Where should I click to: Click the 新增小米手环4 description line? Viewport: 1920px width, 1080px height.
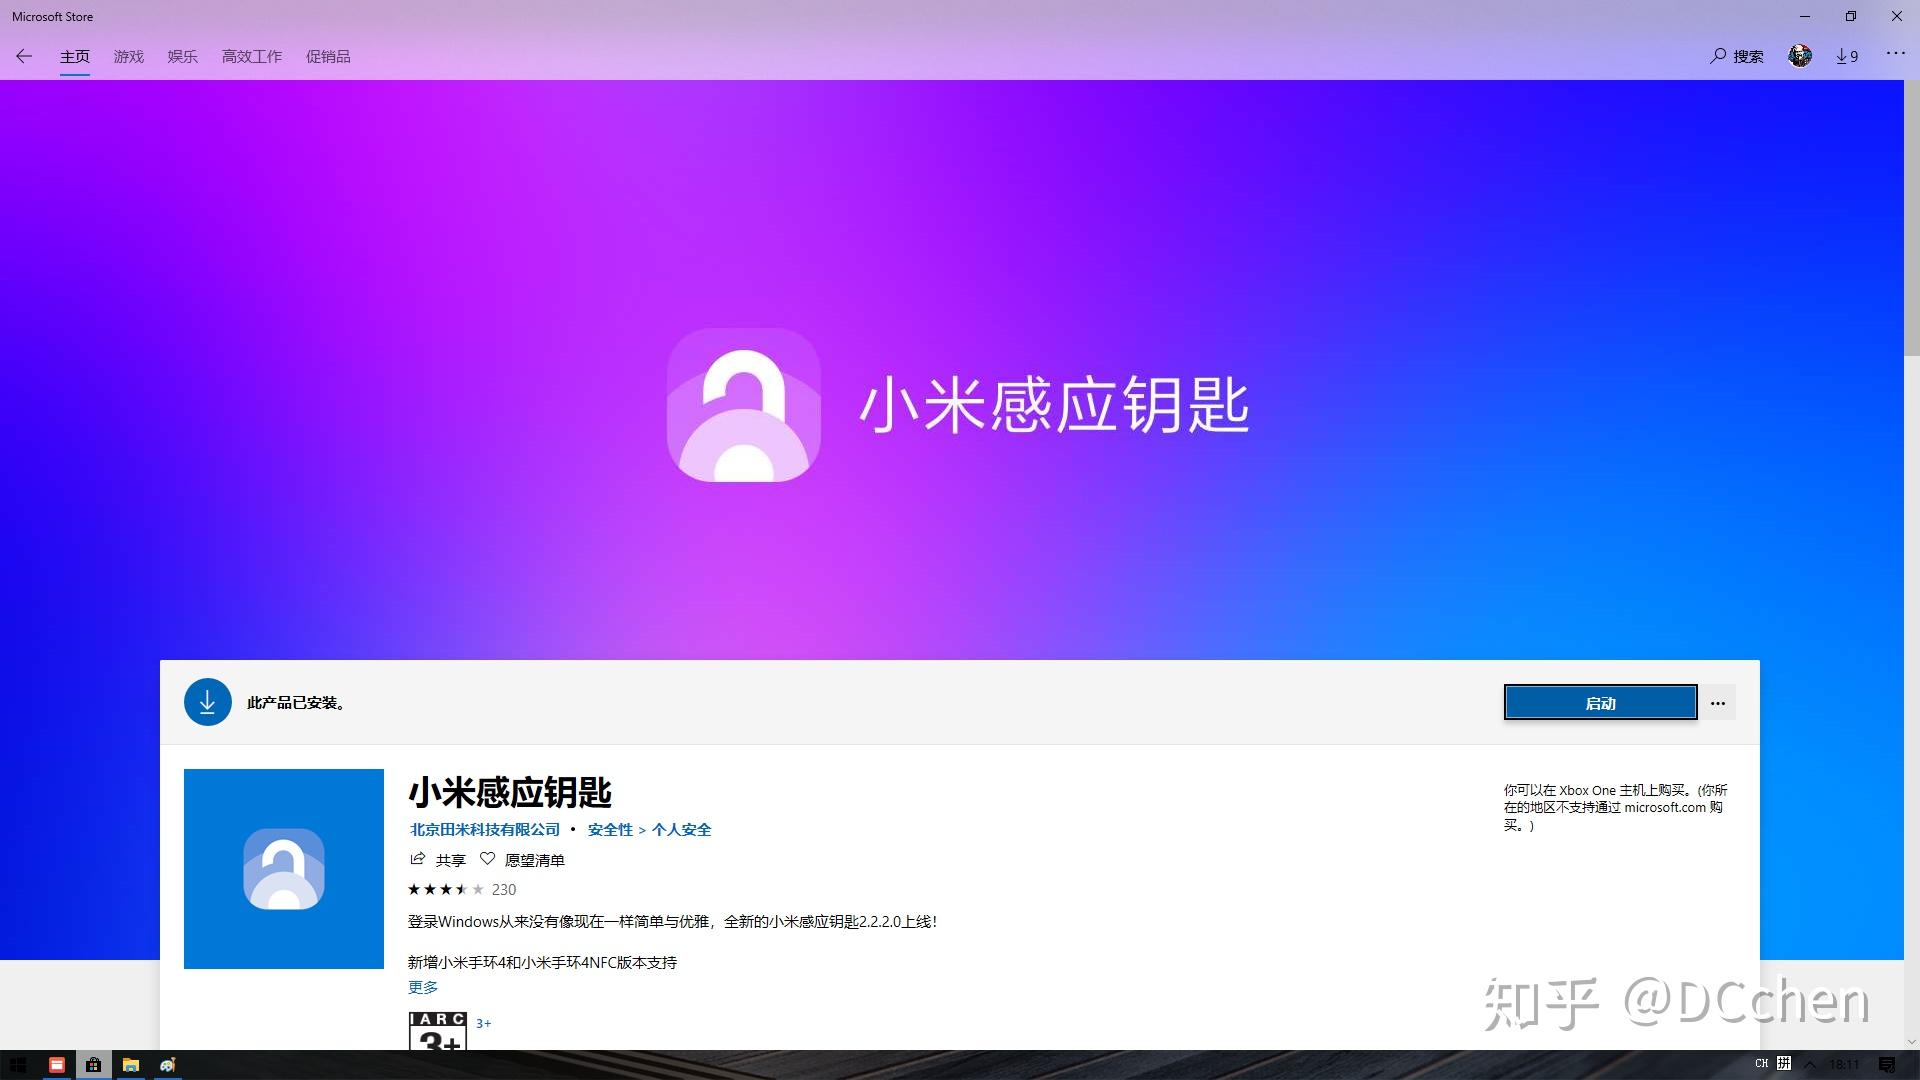coord(542,963)
